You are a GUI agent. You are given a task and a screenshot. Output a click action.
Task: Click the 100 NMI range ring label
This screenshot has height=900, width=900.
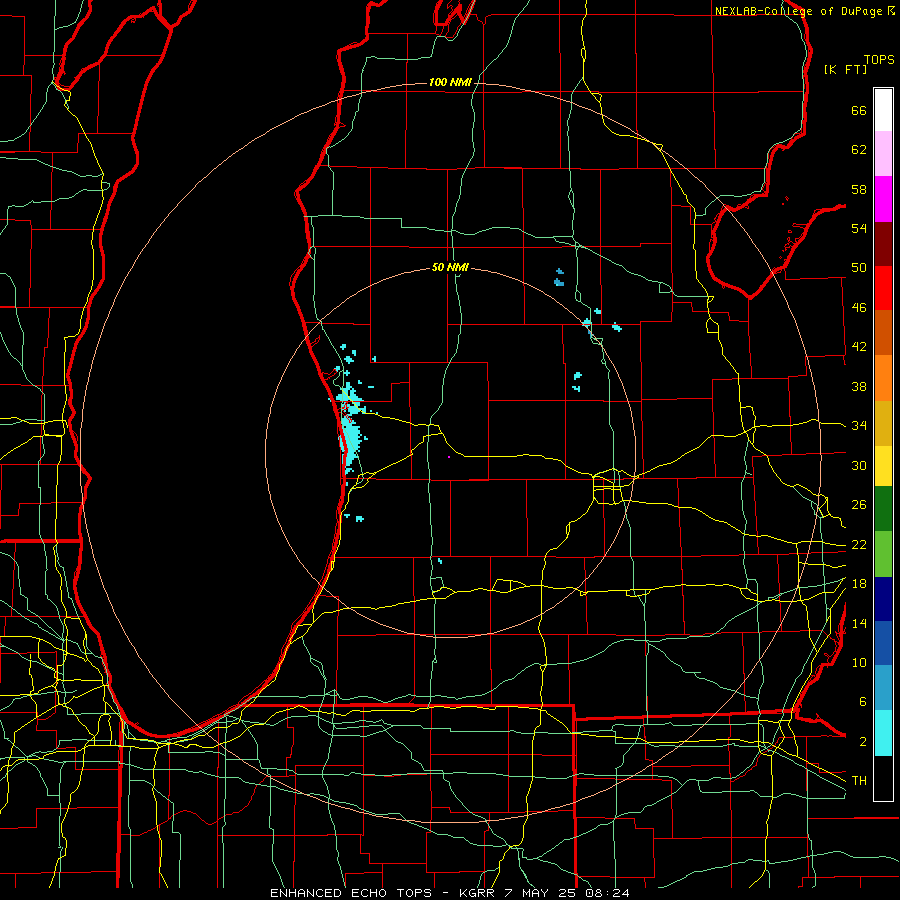point(450,83)
